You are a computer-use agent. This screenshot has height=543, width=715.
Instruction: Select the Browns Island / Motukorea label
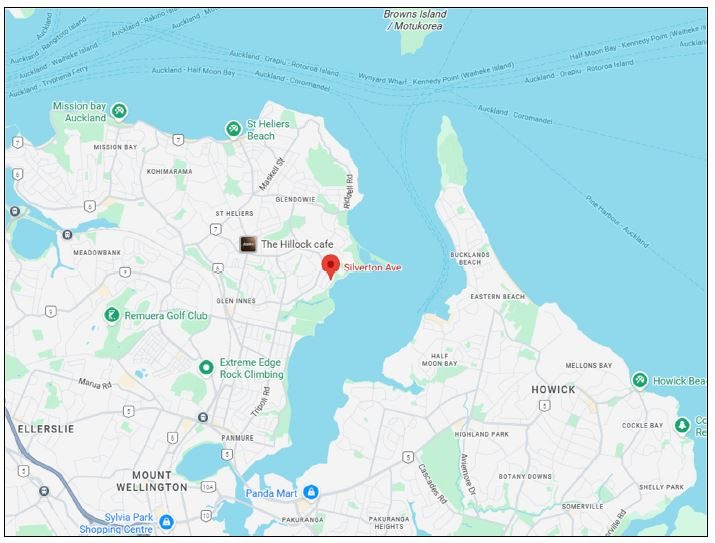click(415, 20)
